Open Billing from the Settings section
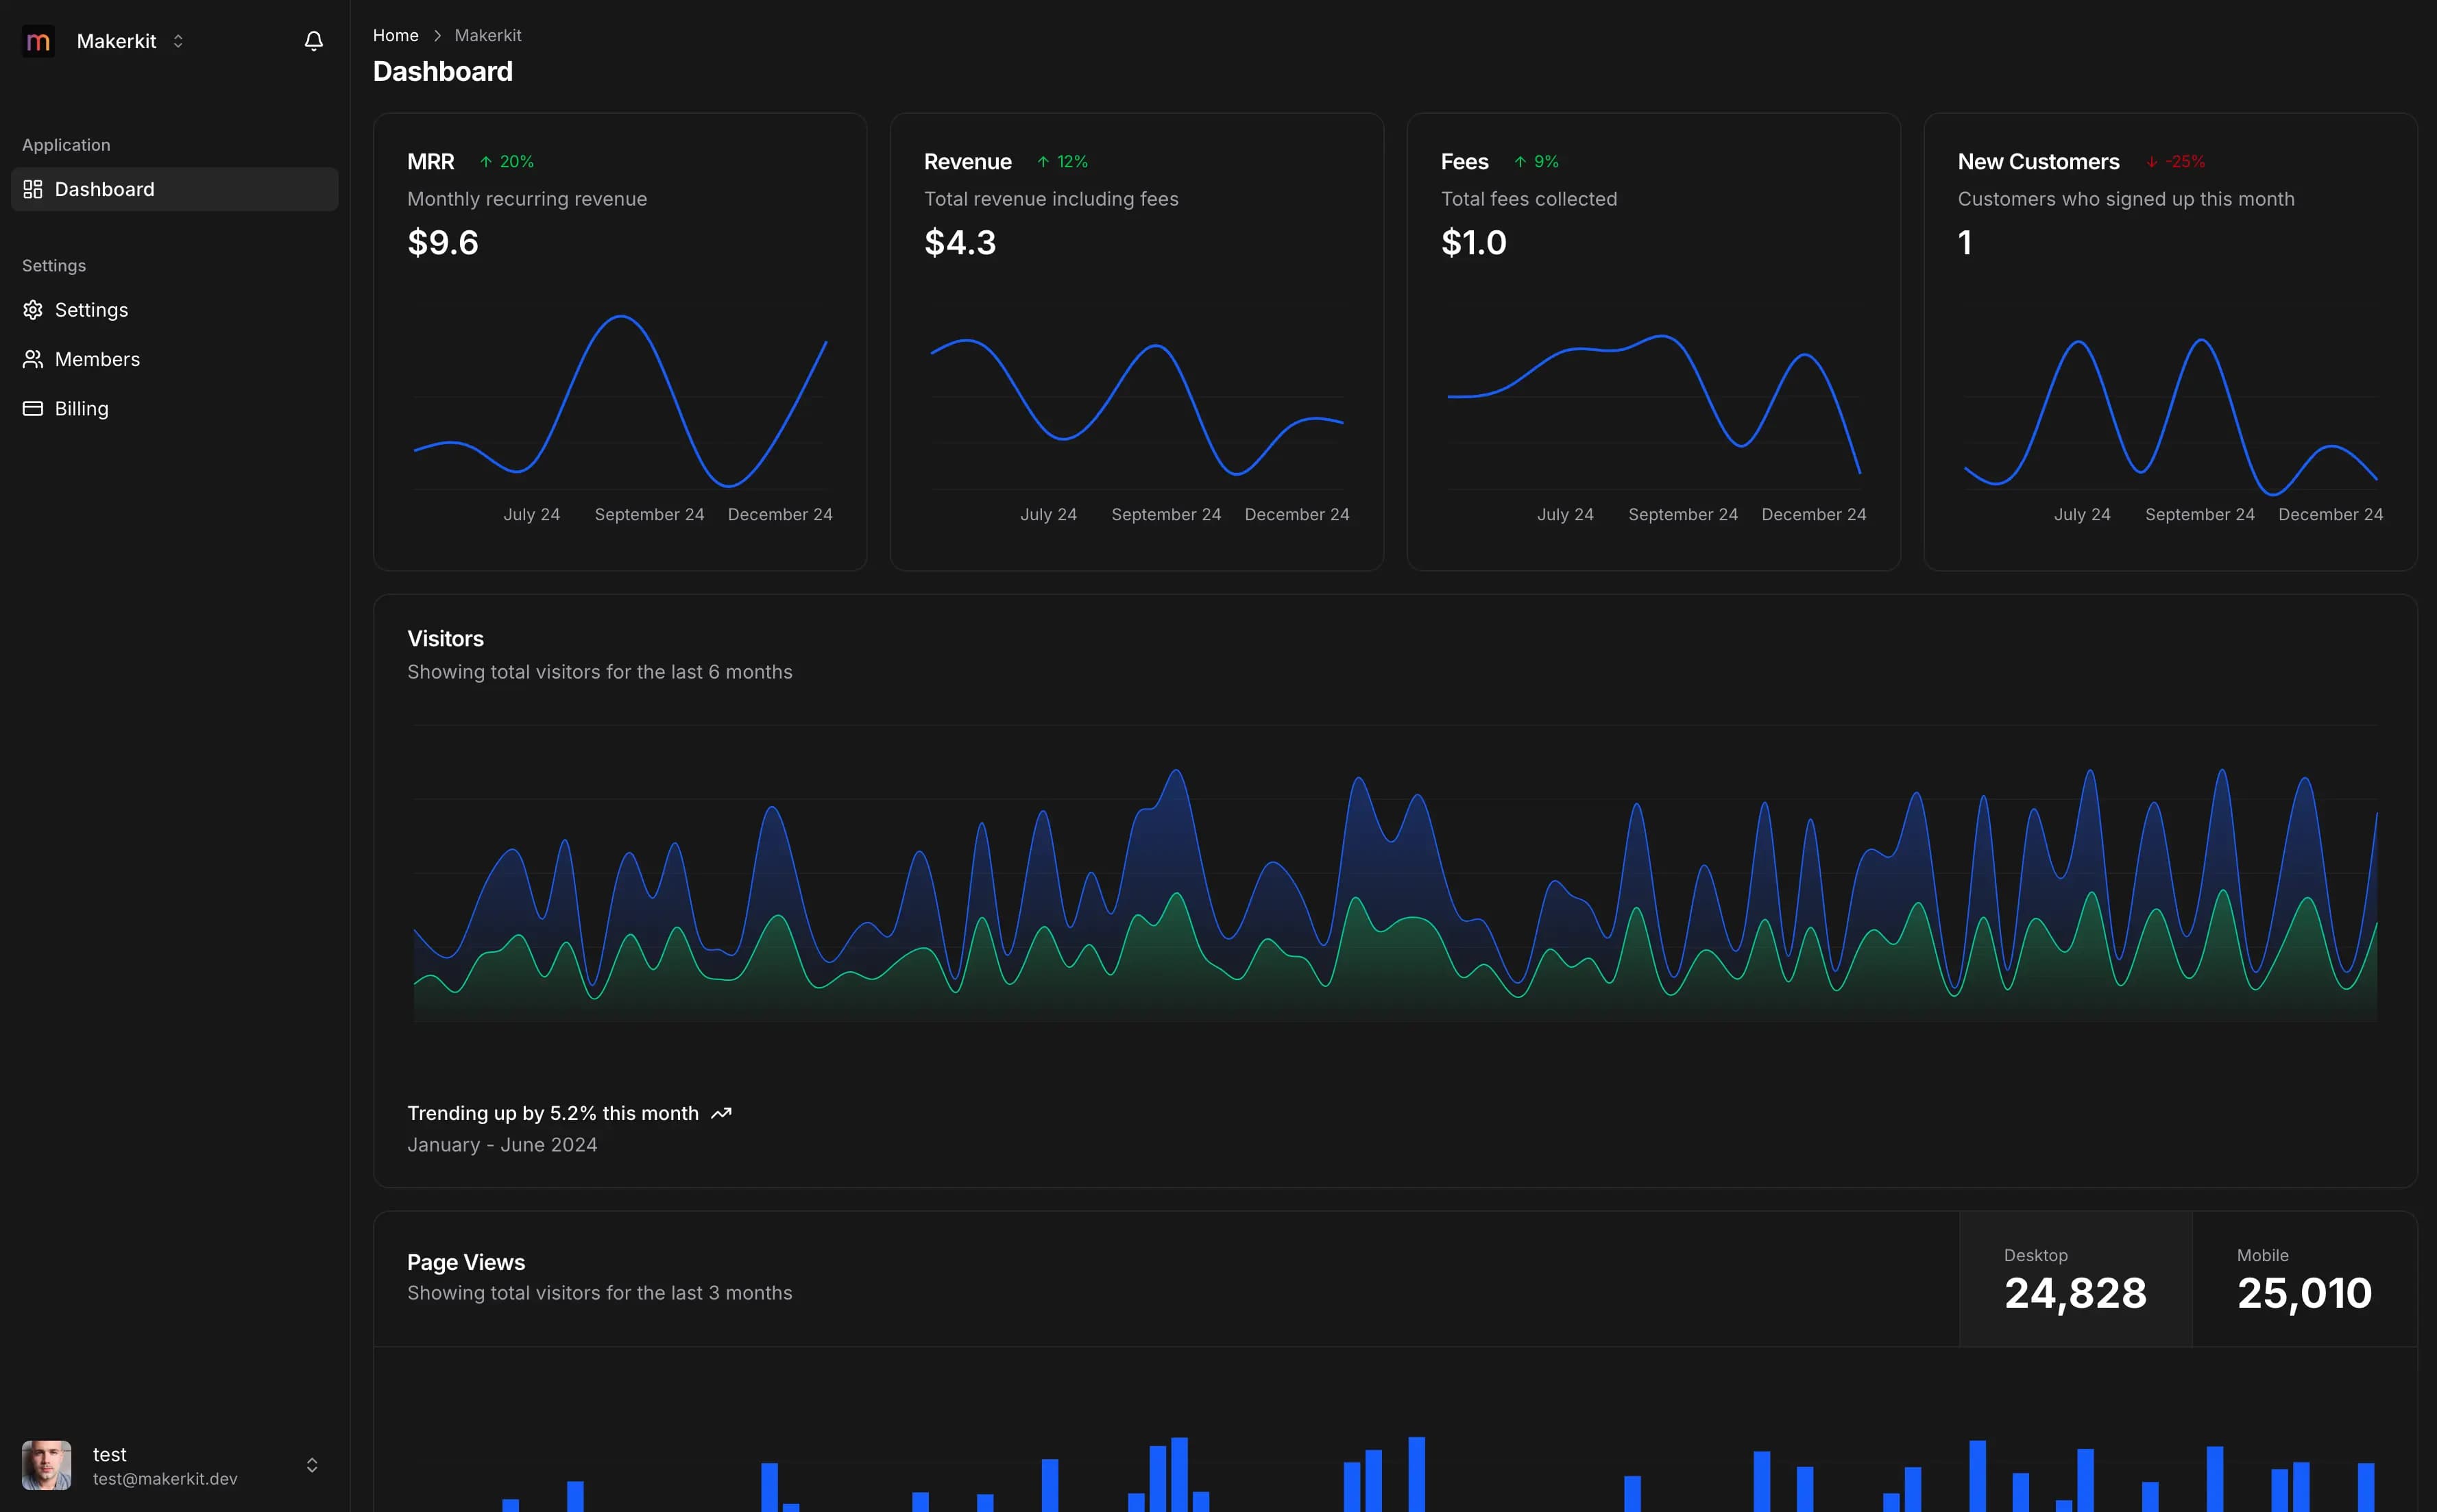 (82, 408)
